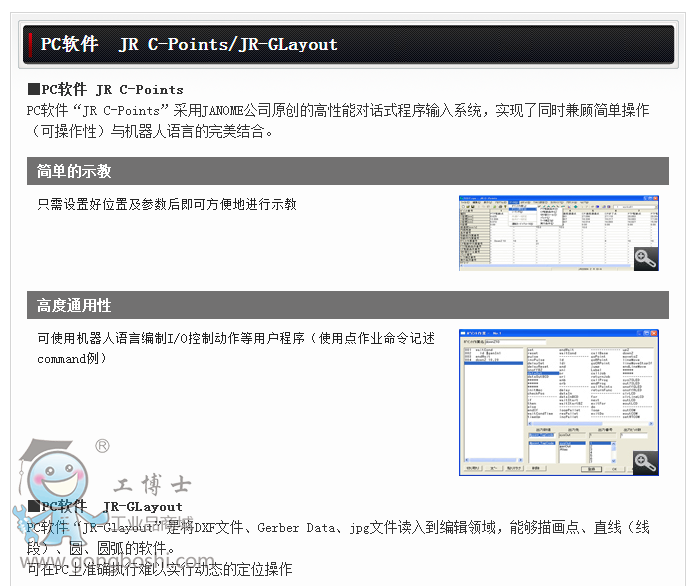Viewport: 692px width, 586px height.
Task: Click the paragraph starting '可使用机器人语言编制I/O控制'
Action: (236, 348)
